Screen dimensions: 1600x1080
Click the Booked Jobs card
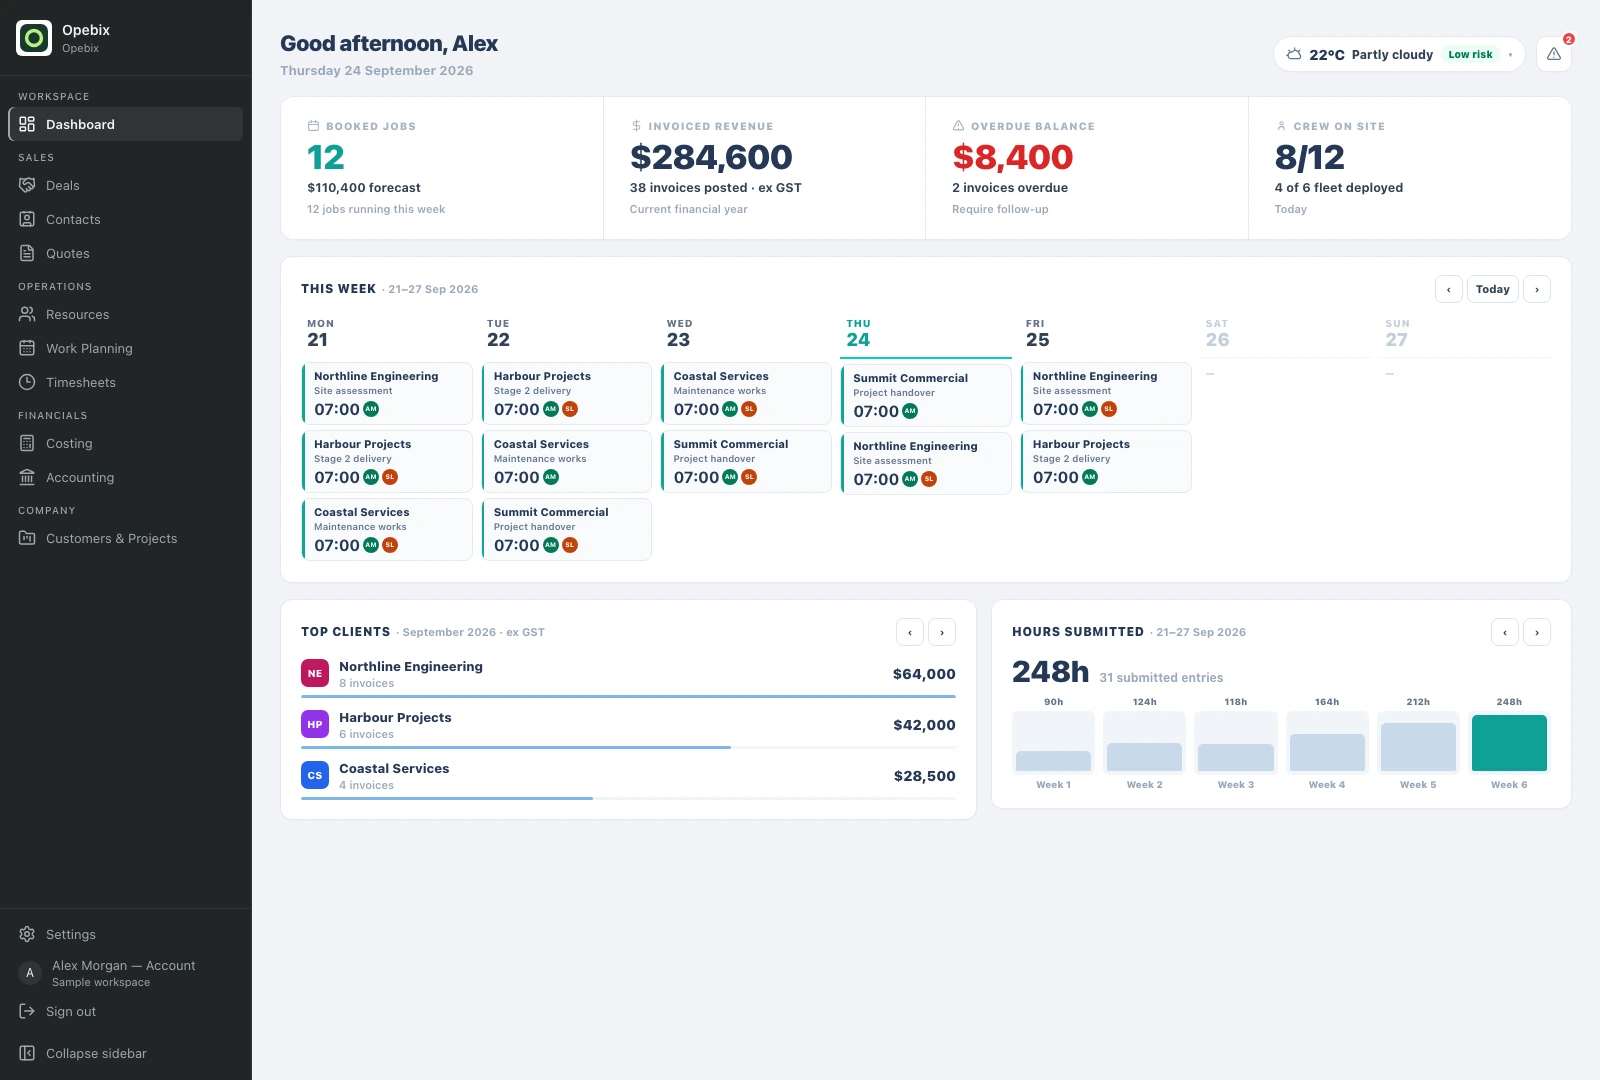click(x=442, y=168)
